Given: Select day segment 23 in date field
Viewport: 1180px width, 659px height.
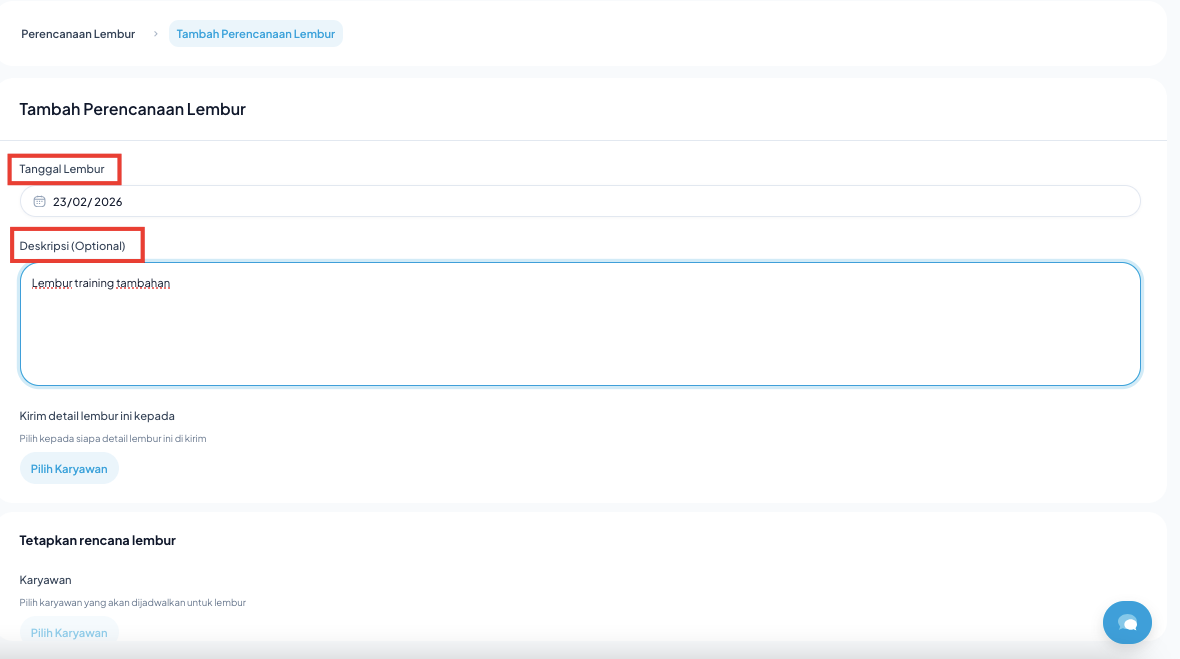Looking at the screenshot, I should click(x=60, y=201).
